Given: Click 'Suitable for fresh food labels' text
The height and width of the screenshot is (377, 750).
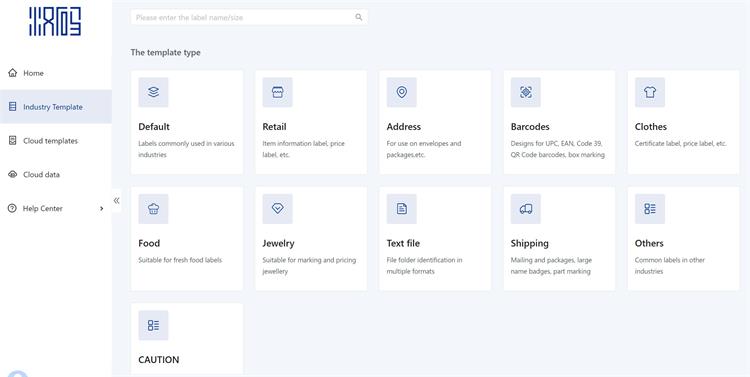Looking at the screenshot, I should click(x=180, y=260).
